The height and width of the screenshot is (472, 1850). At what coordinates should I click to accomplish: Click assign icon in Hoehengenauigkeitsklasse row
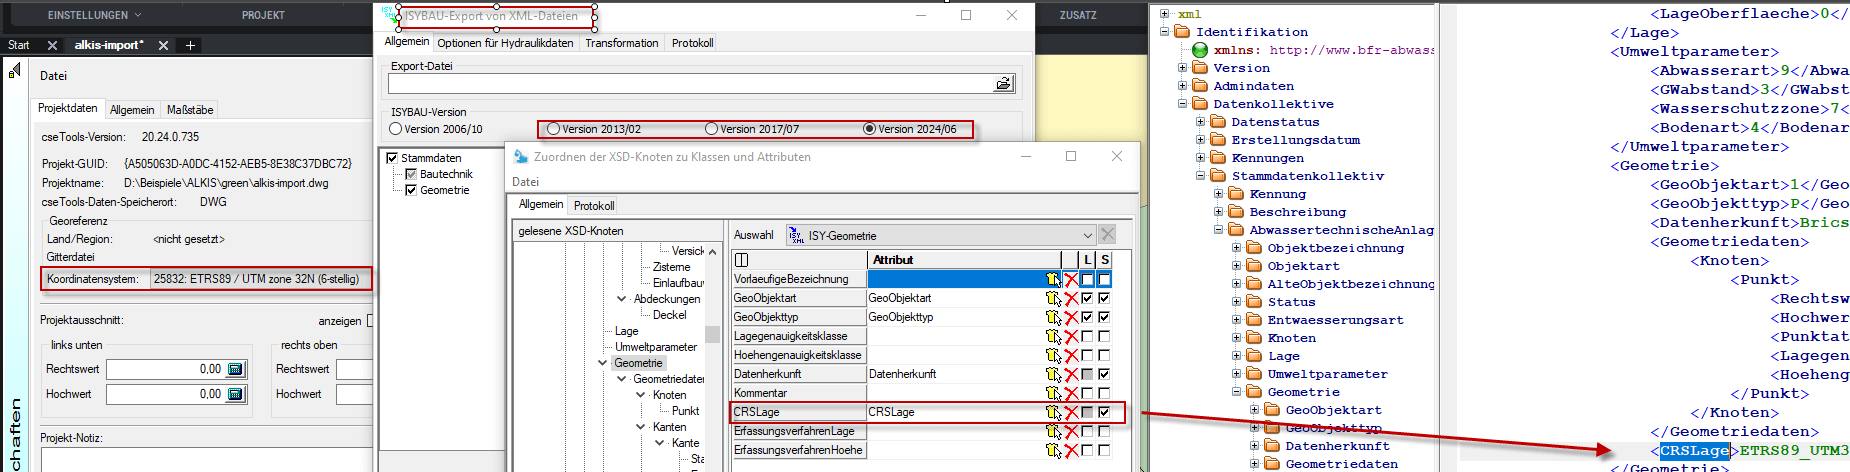[x=1053, y=356]
